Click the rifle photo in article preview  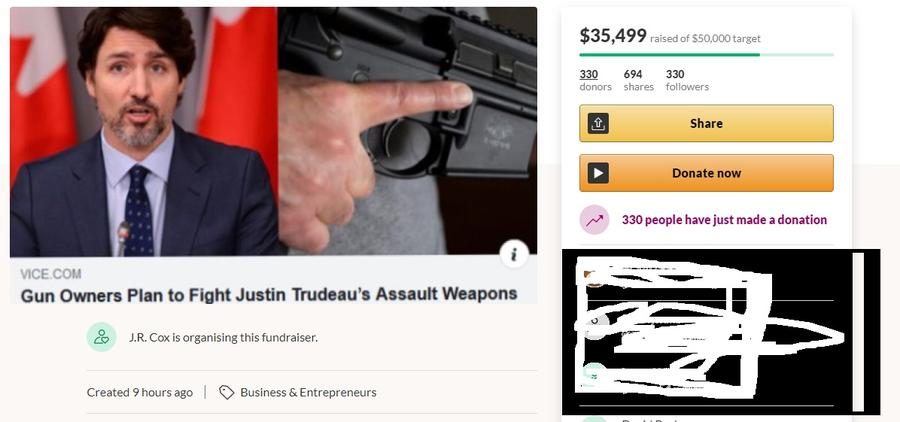click(x=408, y=131)
